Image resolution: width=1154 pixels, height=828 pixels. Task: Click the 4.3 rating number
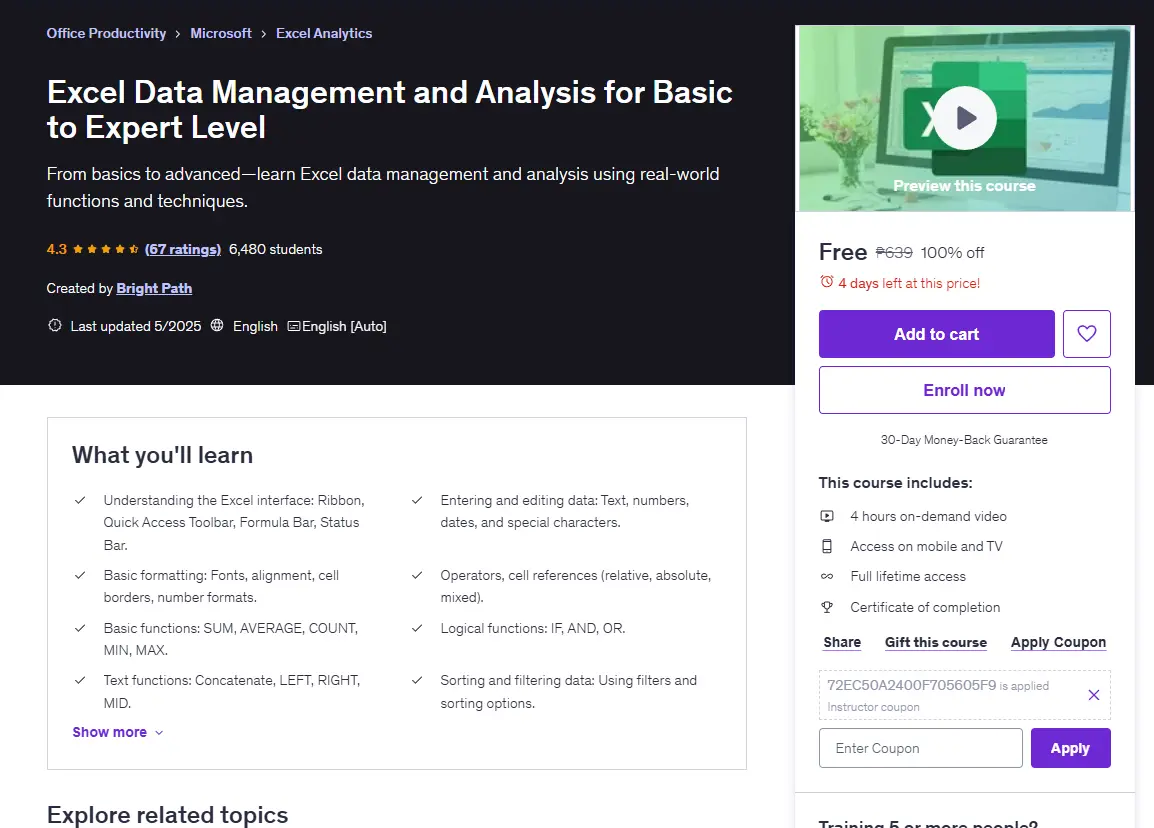57,250
